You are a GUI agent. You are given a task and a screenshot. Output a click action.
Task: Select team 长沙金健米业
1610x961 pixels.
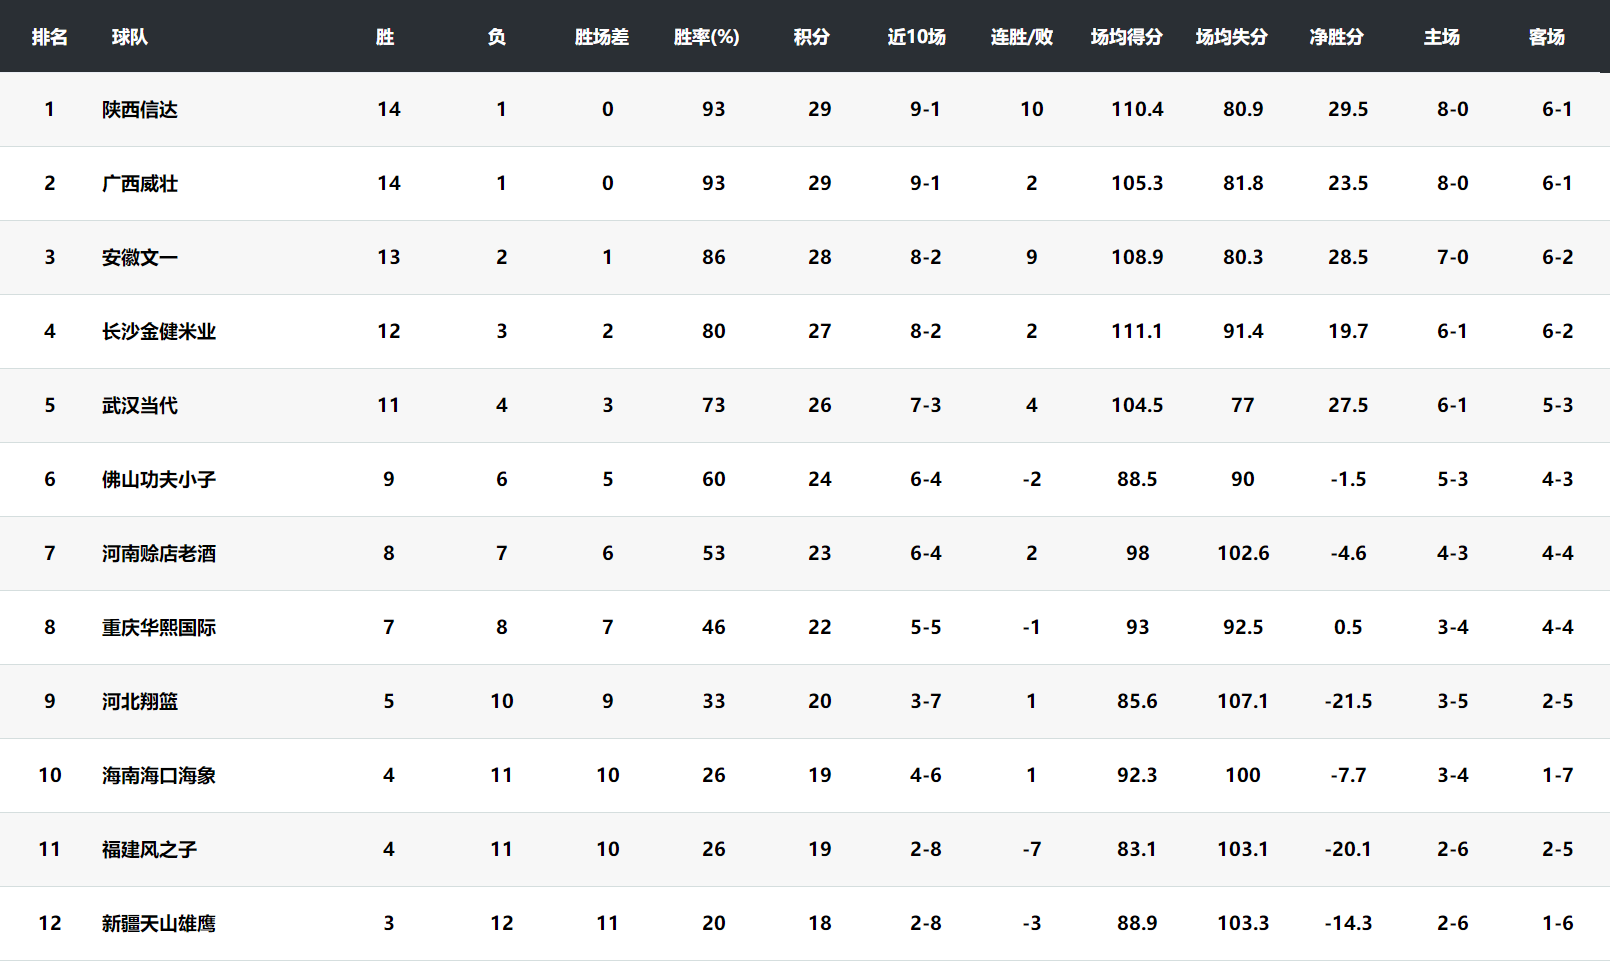pyautogui.click(x=159, y=332)
